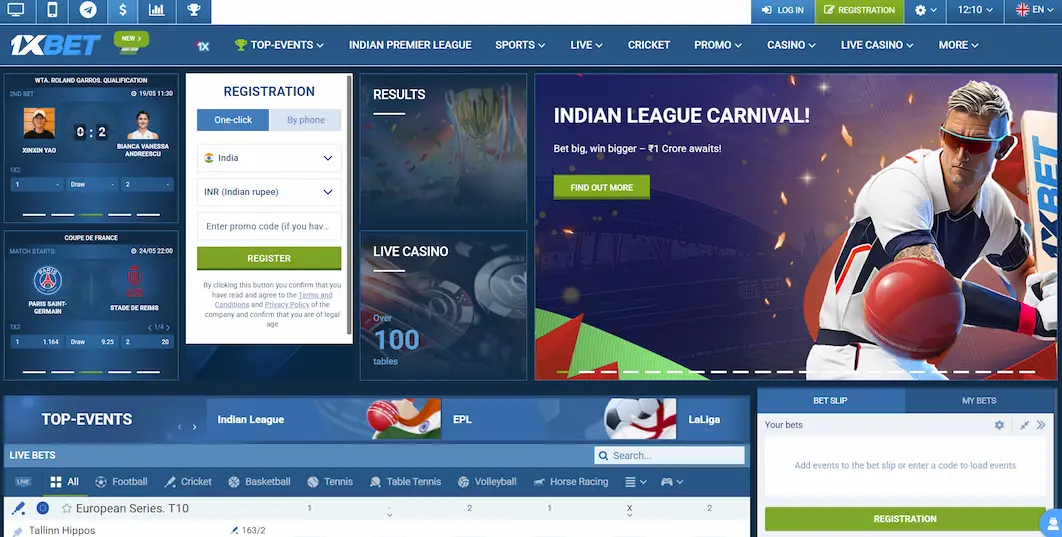Click the dollar sign payments icon
Image resolution: width=1062 pixels, height=537 pixels.
[x=122, y=10]
